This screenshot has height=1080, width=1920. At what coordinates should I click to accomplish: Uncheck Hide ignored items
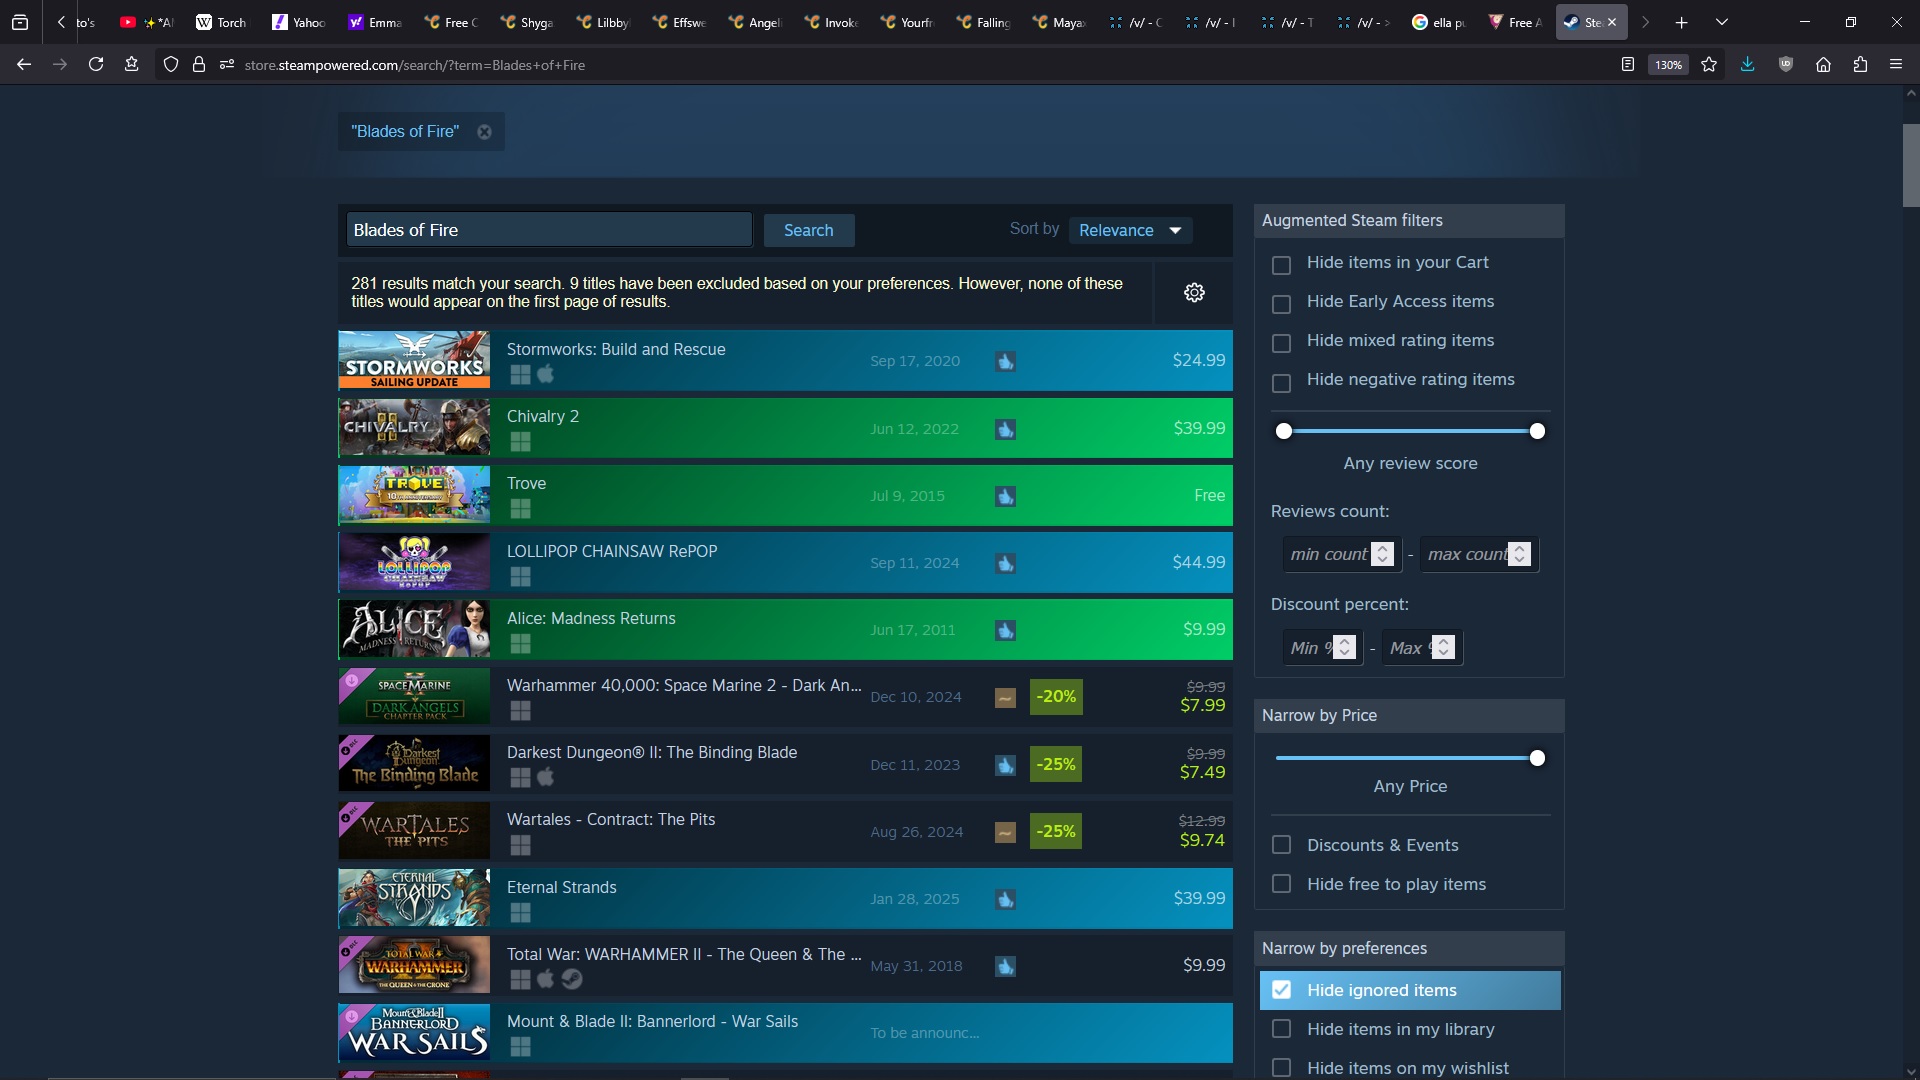coord(1281,990)
